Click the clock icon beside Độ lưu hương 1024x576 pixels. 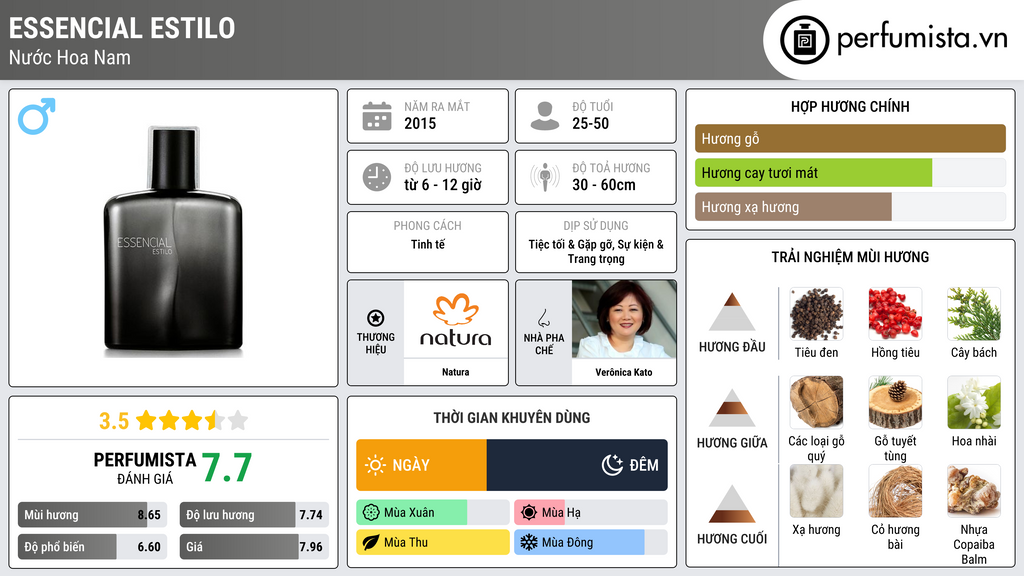377,177
